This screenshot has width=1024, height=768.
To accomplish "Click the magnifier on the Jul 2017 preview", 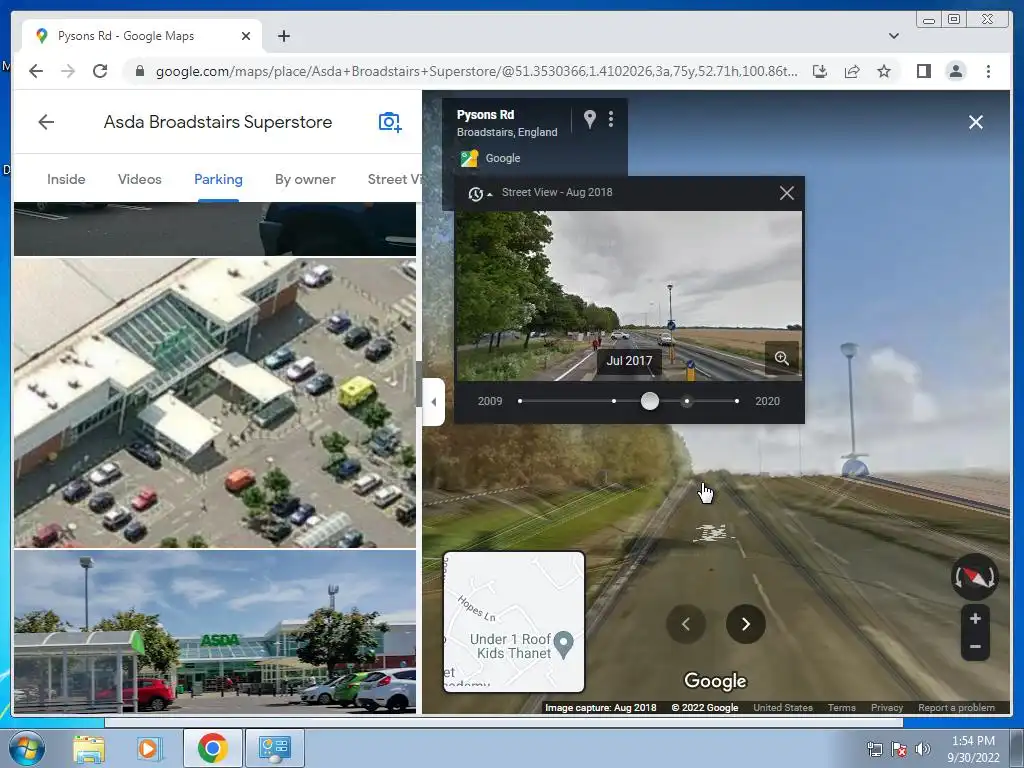I will click(782, 358).
